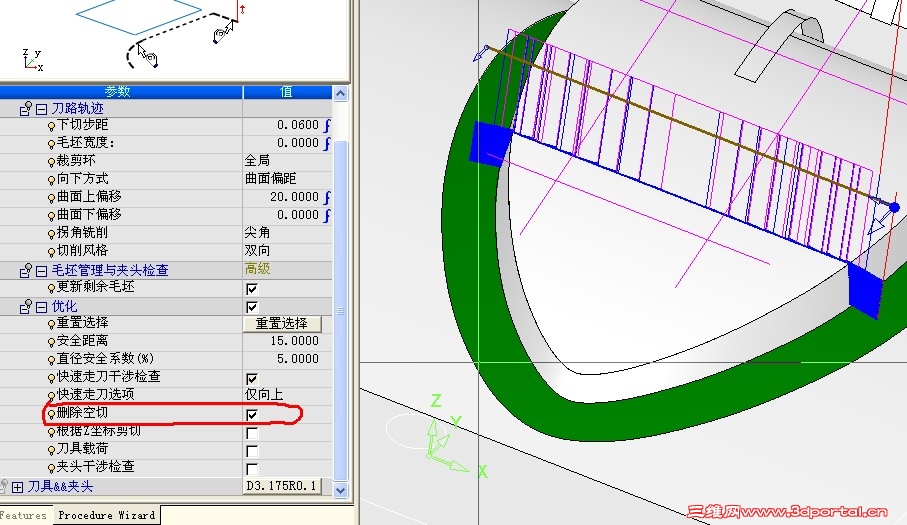This screenshot has width=907, height=525.
Task: Click the lock icon beside 优化
Action: (25, 306)
